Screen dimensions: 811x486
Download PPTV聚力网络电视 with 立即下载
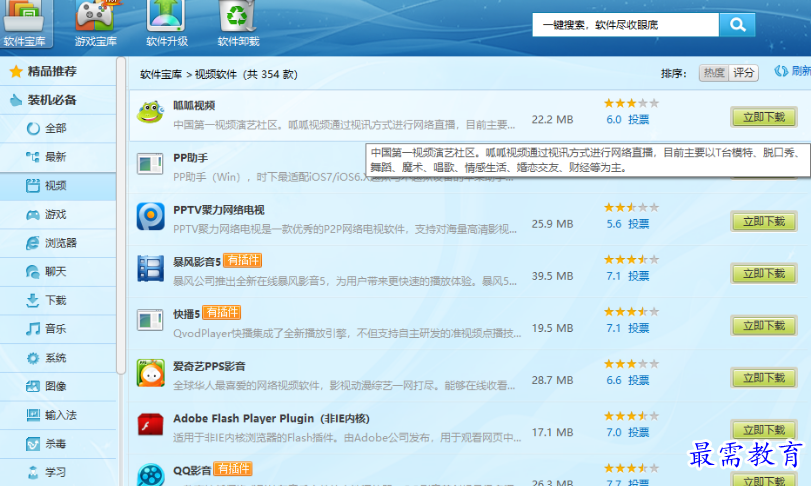point(764,222)
